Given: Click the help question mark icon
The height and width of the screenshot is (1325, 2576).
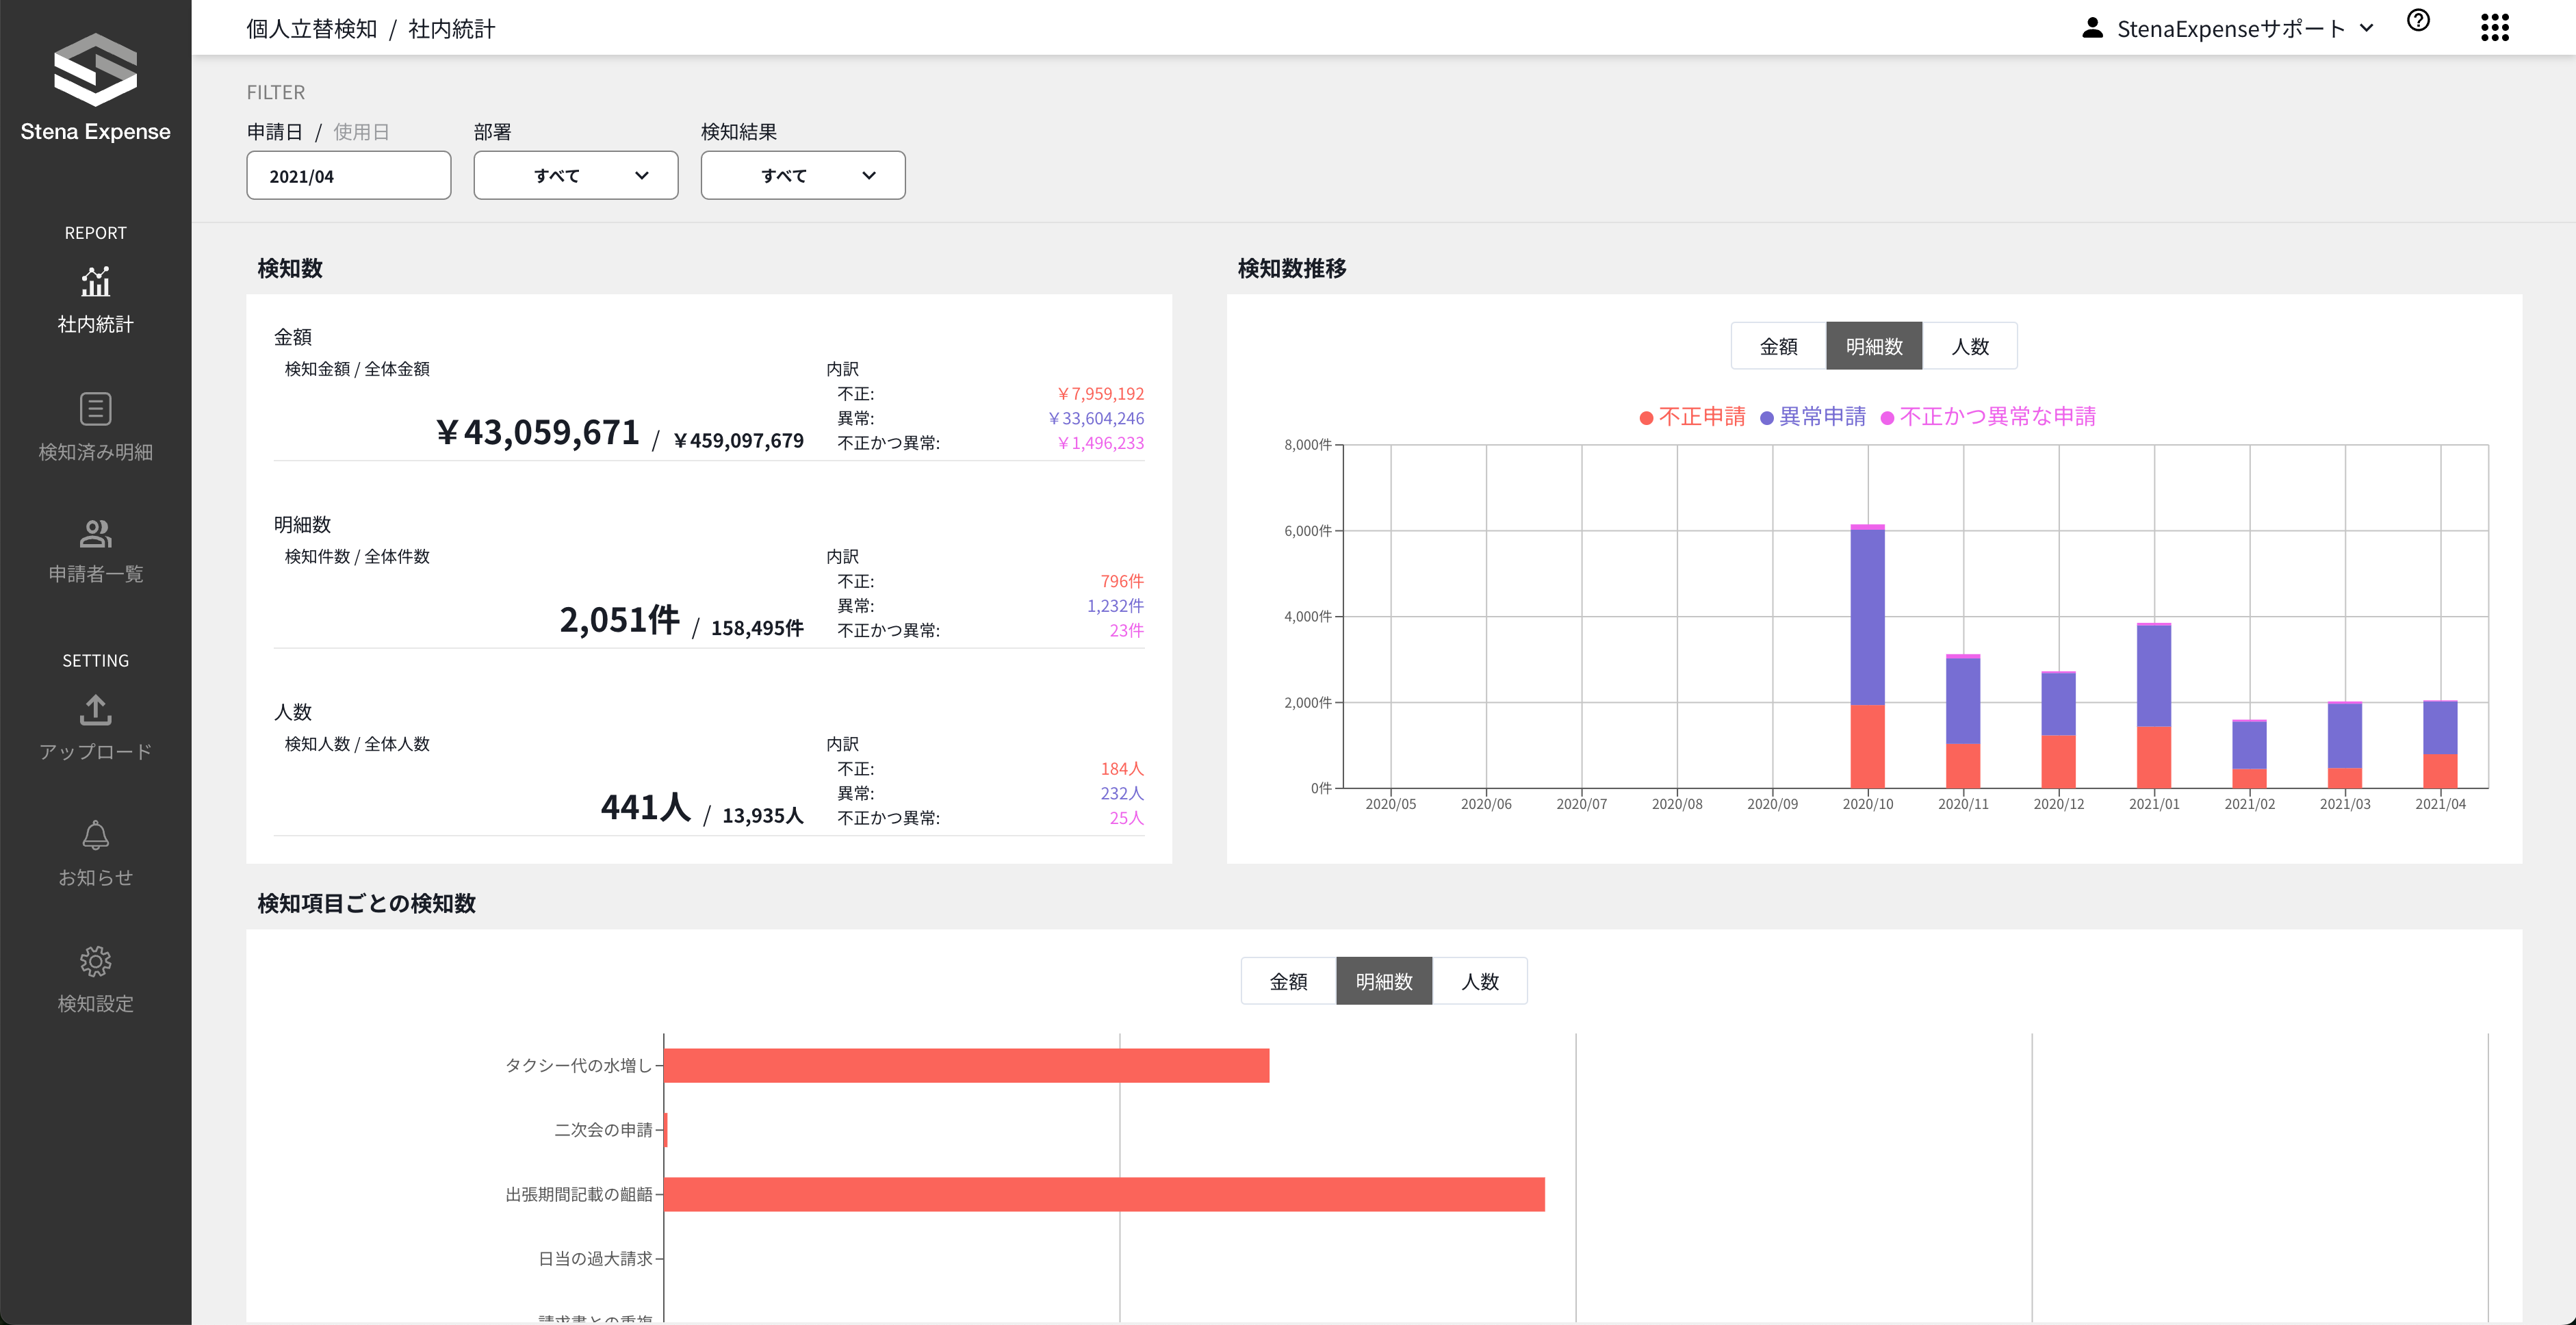Looking at the screenshot, I should click(x=2418, y=21).
